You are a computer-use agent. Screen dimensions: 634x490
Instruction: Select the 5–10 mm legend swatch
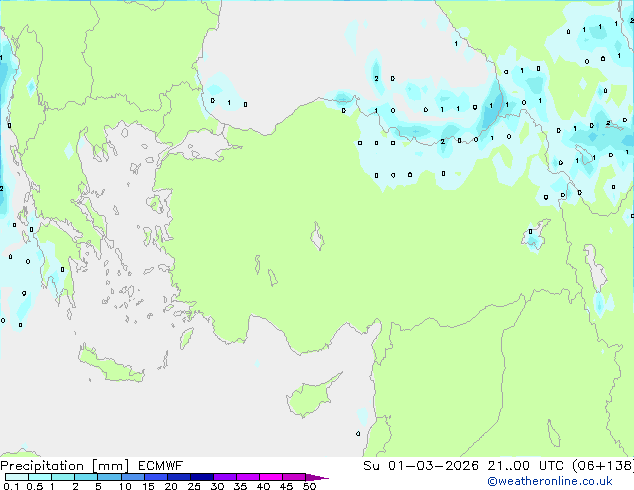109,477
